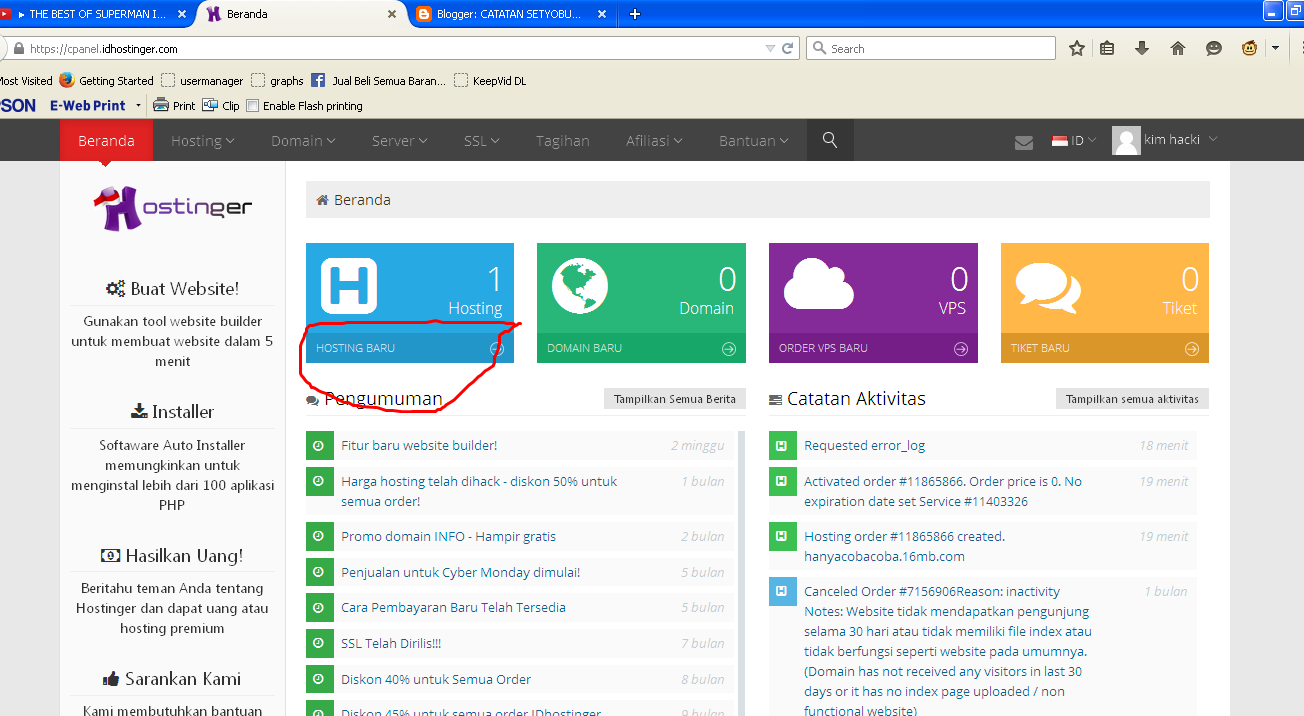Image resolution: width=1304 pixels, height=716 pixels.
Task: Click Tampilkan semua aktivitas button
Action: (x=1132, y=399)
